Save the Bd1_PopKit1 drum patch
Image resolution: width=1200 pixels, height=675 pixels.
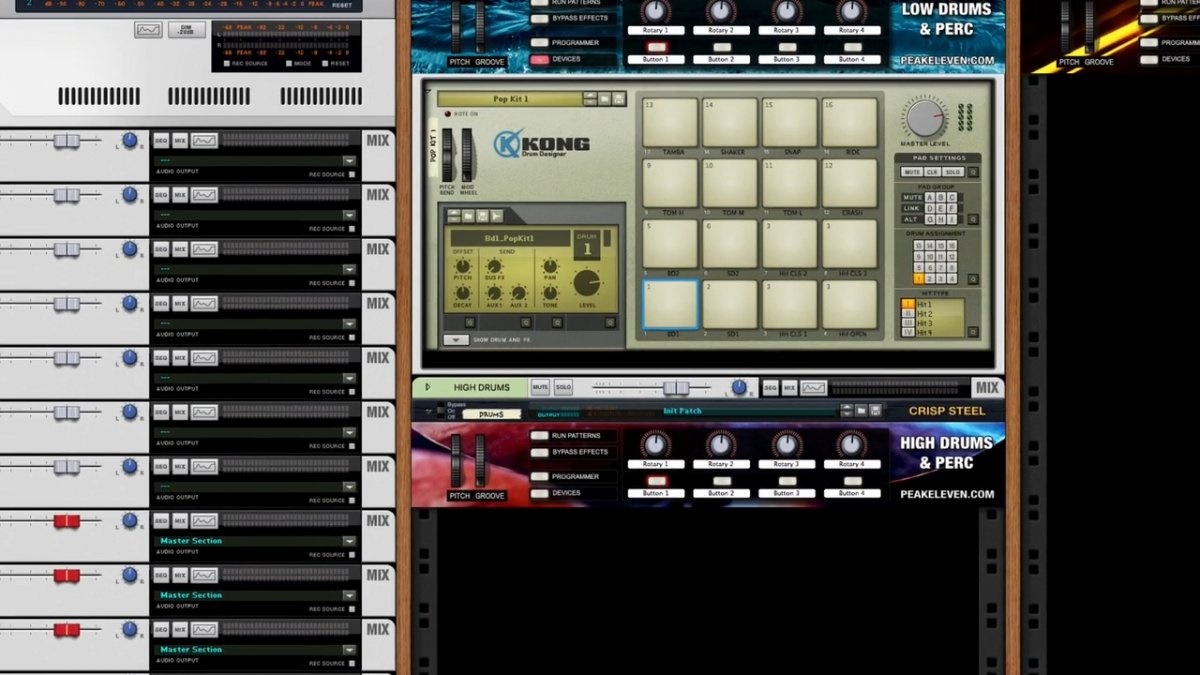point(482,215)
